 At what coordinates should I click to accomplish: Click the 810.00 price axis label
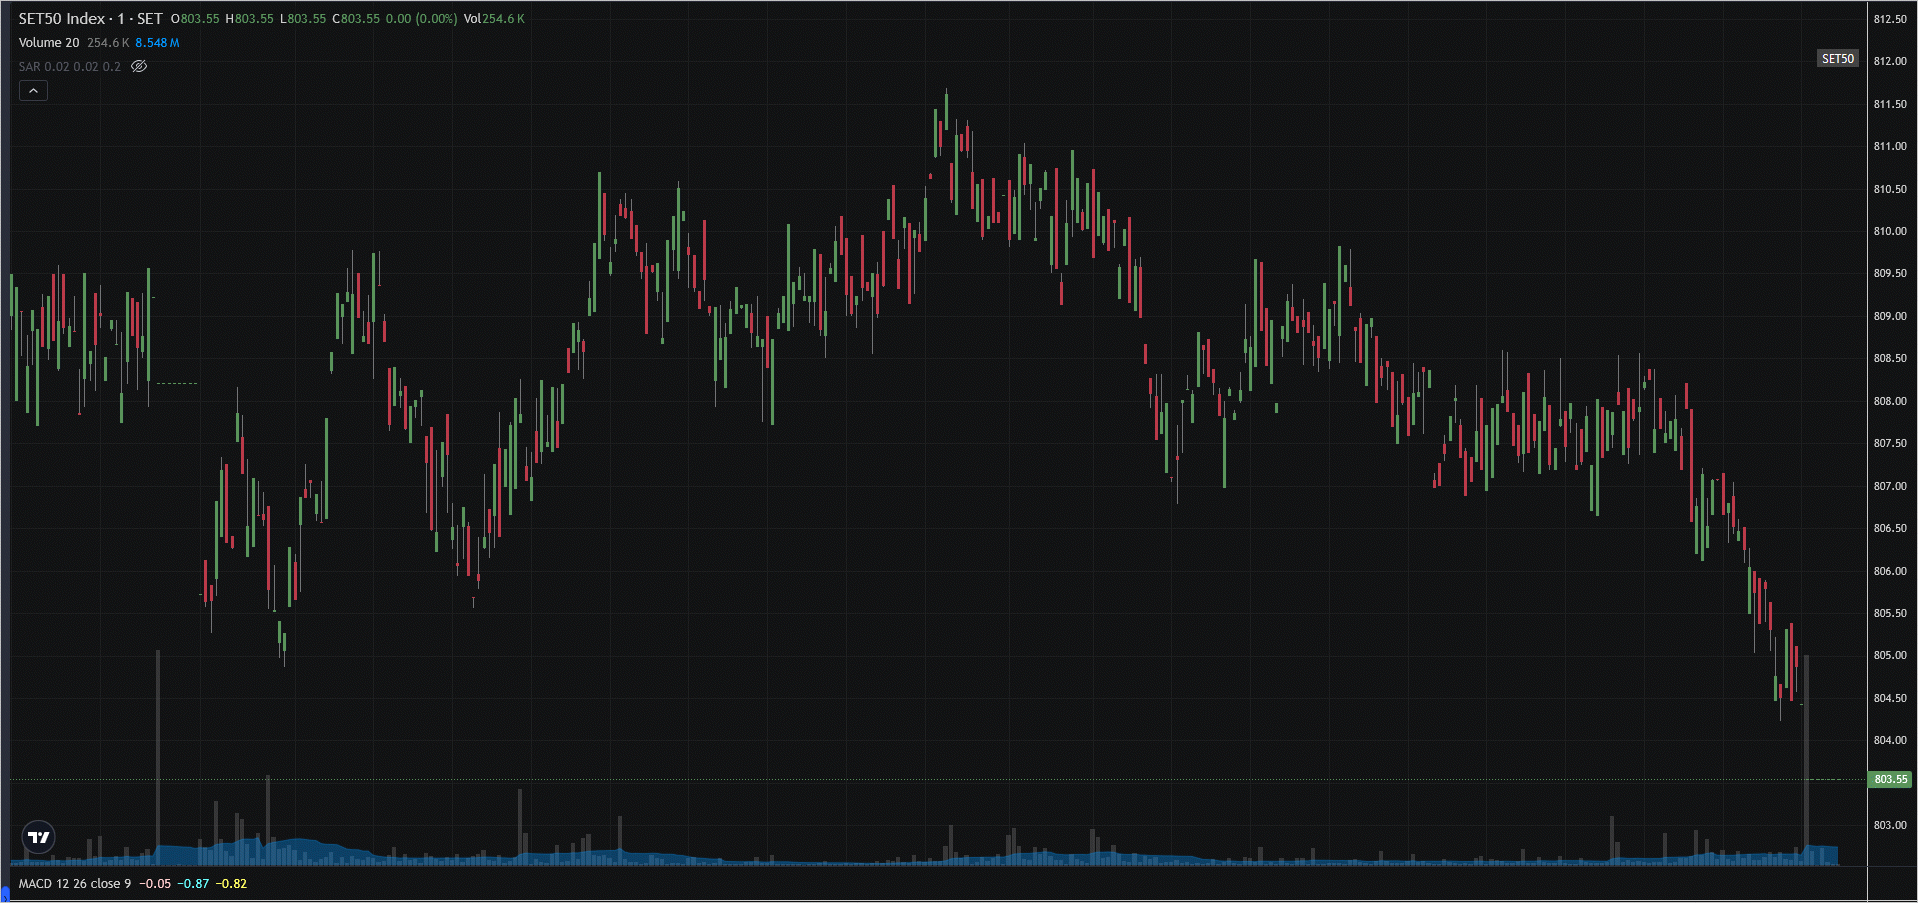click(x=1889, y=231)
